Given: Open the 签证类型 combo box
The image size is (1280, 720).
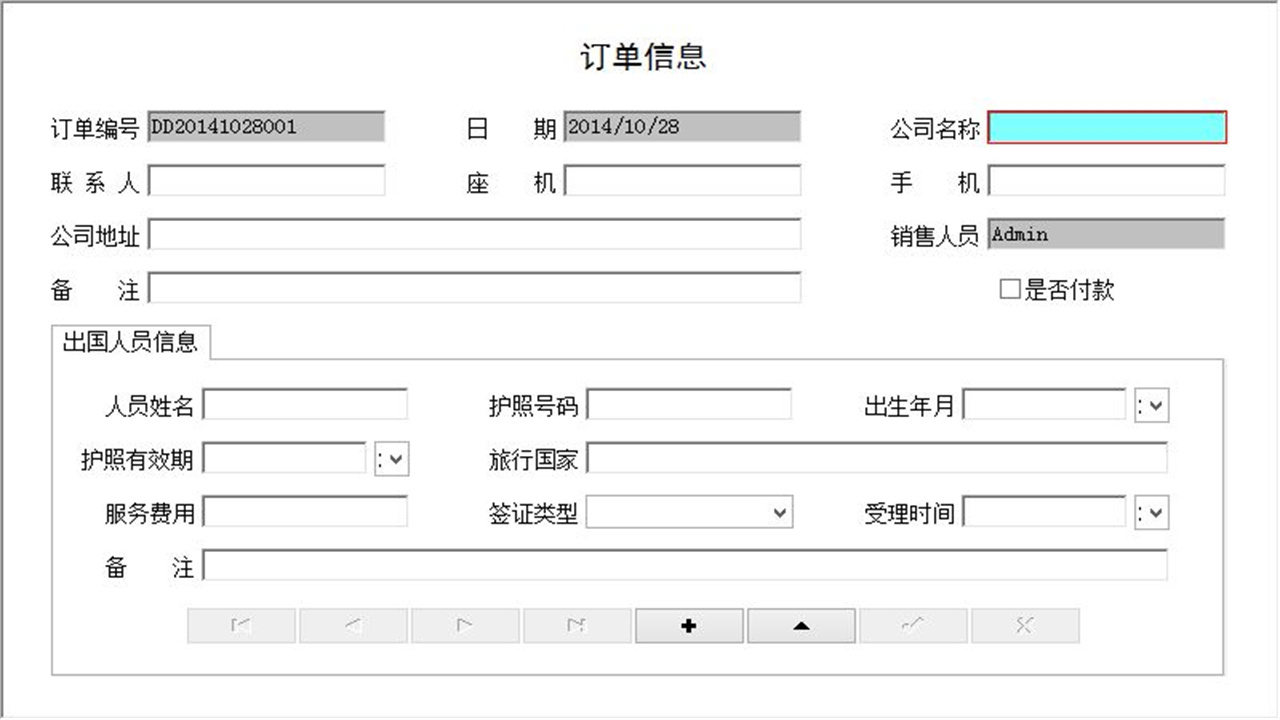Looking at the screenshot, I should tap(781, 512).
